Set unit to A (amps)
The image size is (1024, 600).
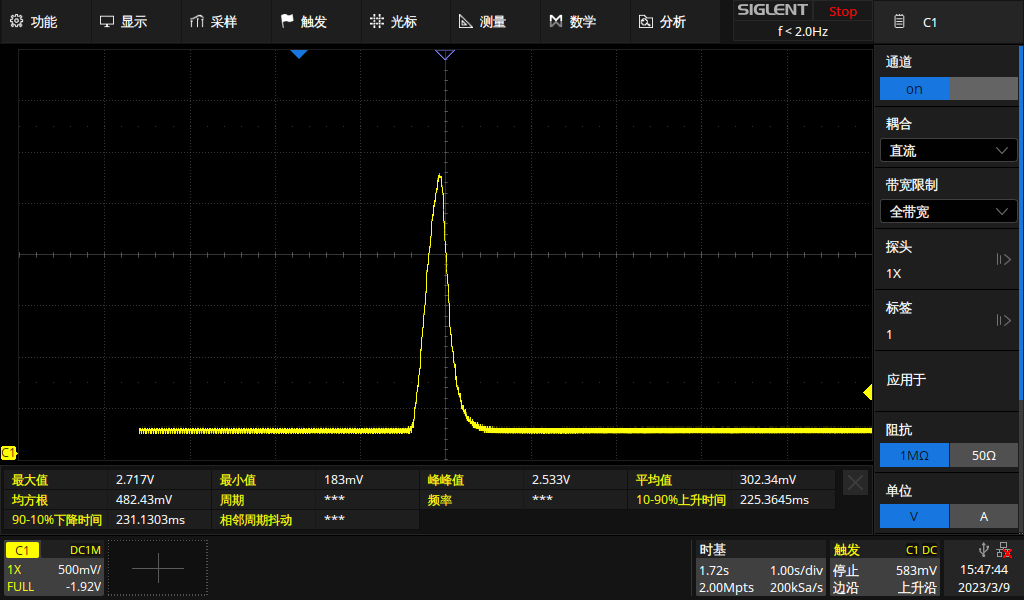click(x=983, y=516)
